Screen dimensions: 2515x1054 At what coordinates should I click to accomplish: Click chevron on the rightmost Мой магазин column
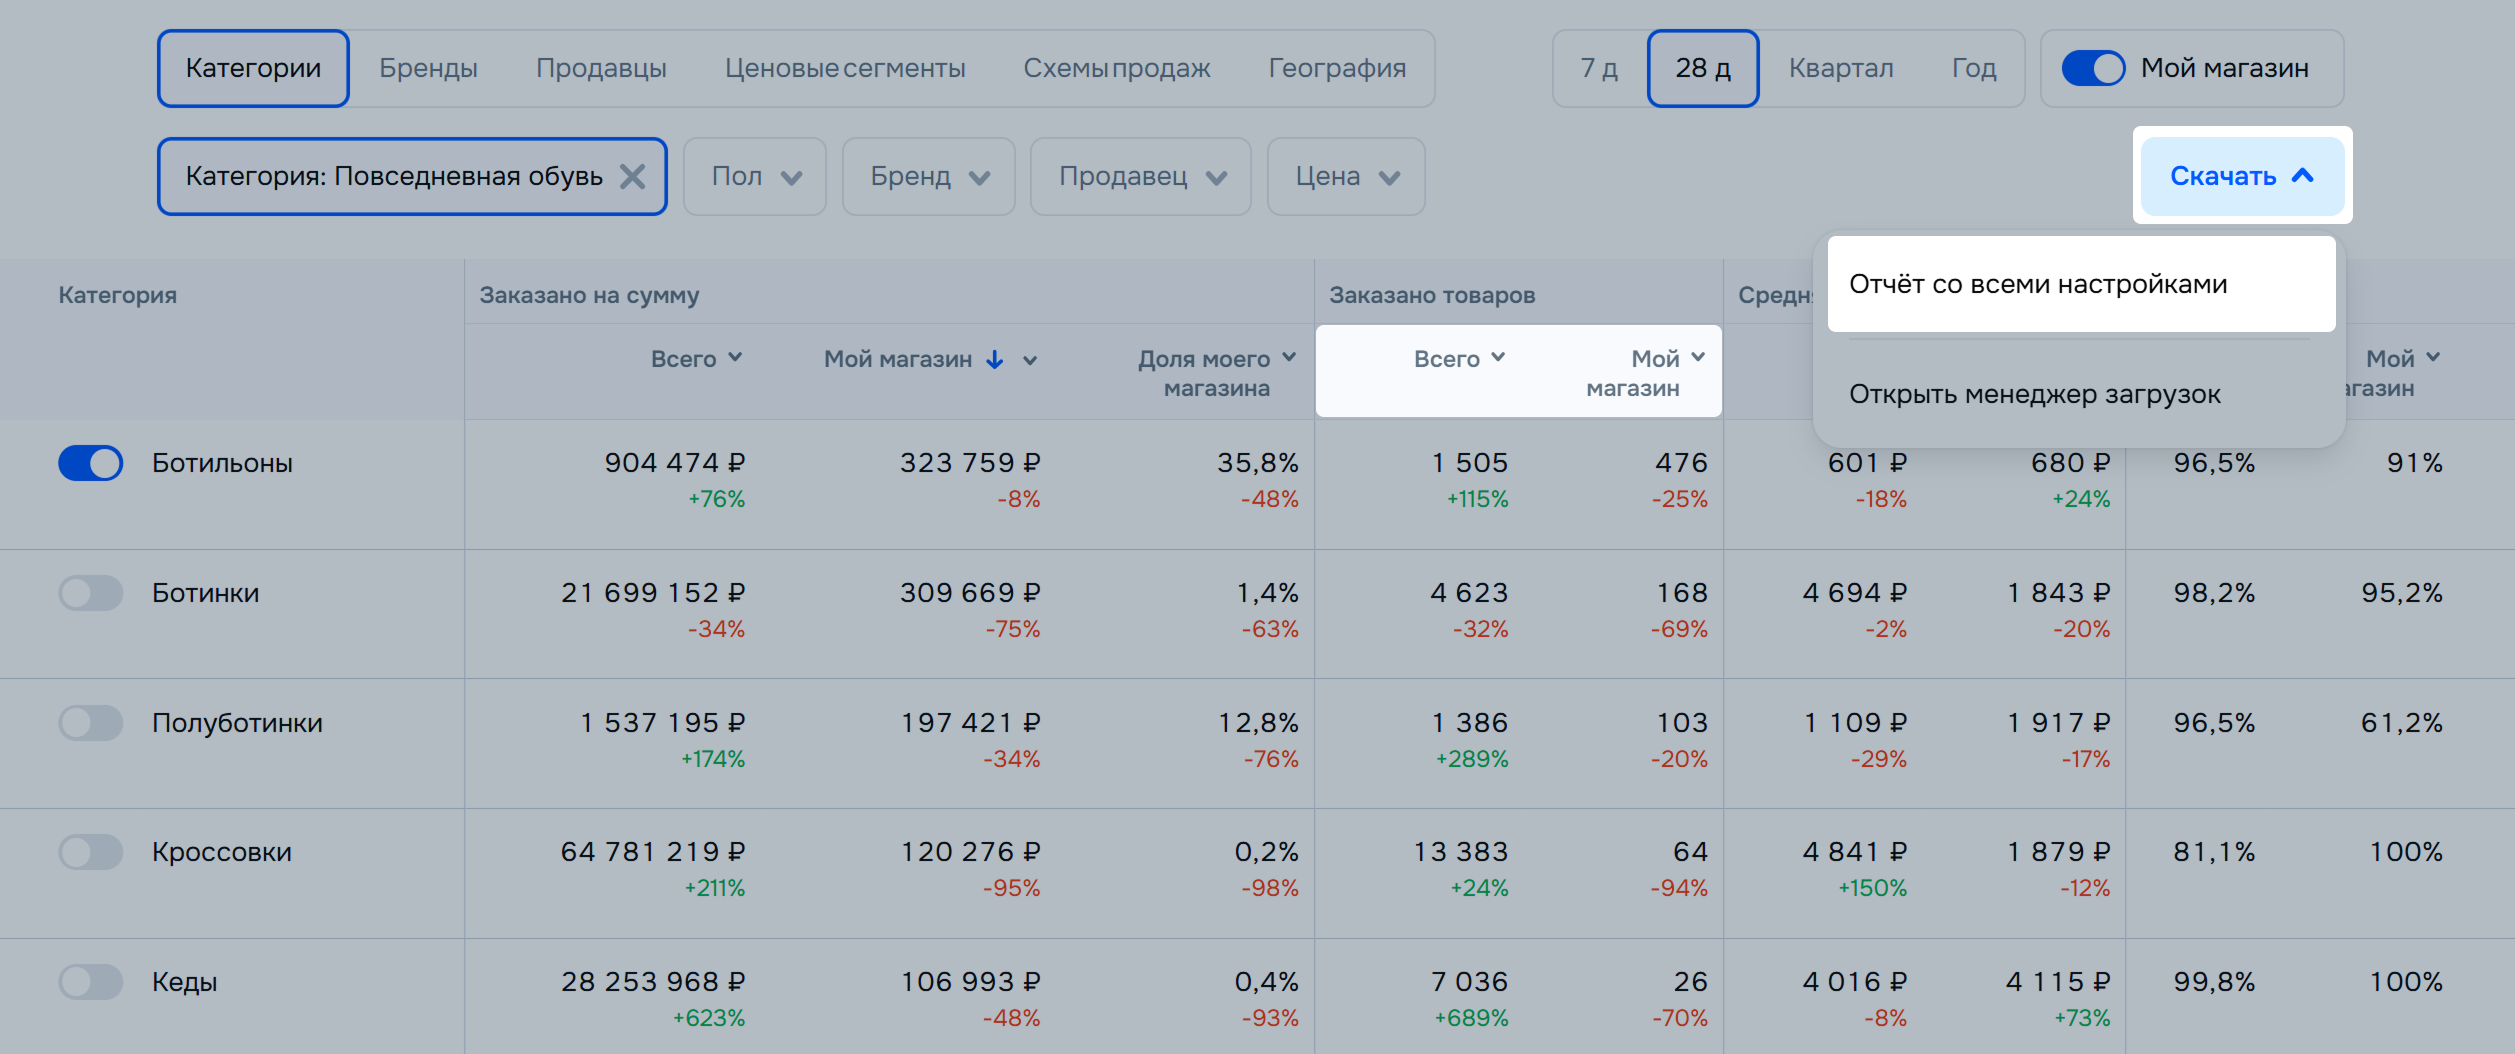pos(2433,358)
